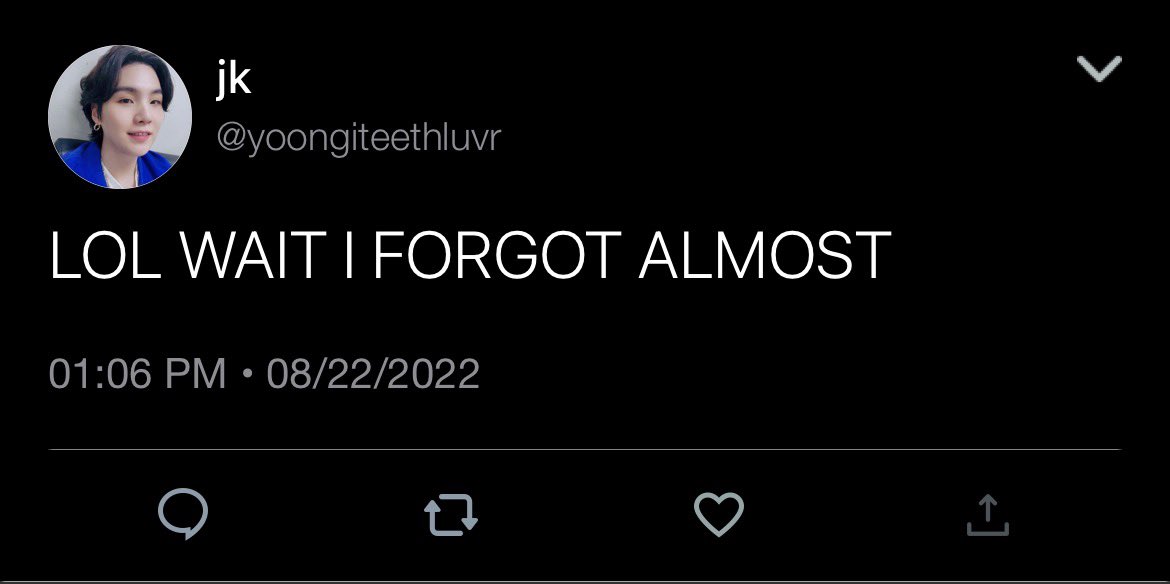Screen dimensions: 1170x584
Task: Retweet this post using the arrows icon
Action: [451, 517]
